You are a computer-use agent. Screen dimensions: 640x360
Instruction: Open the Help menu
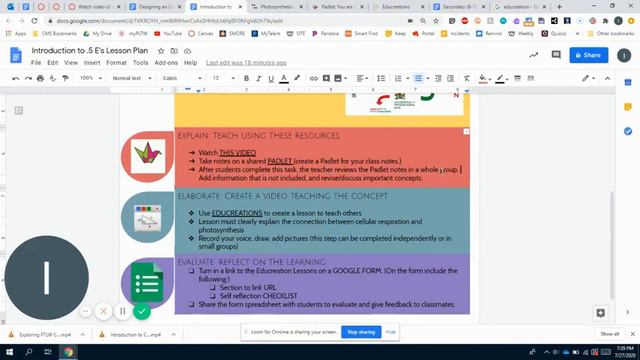[x=190, y=63]
